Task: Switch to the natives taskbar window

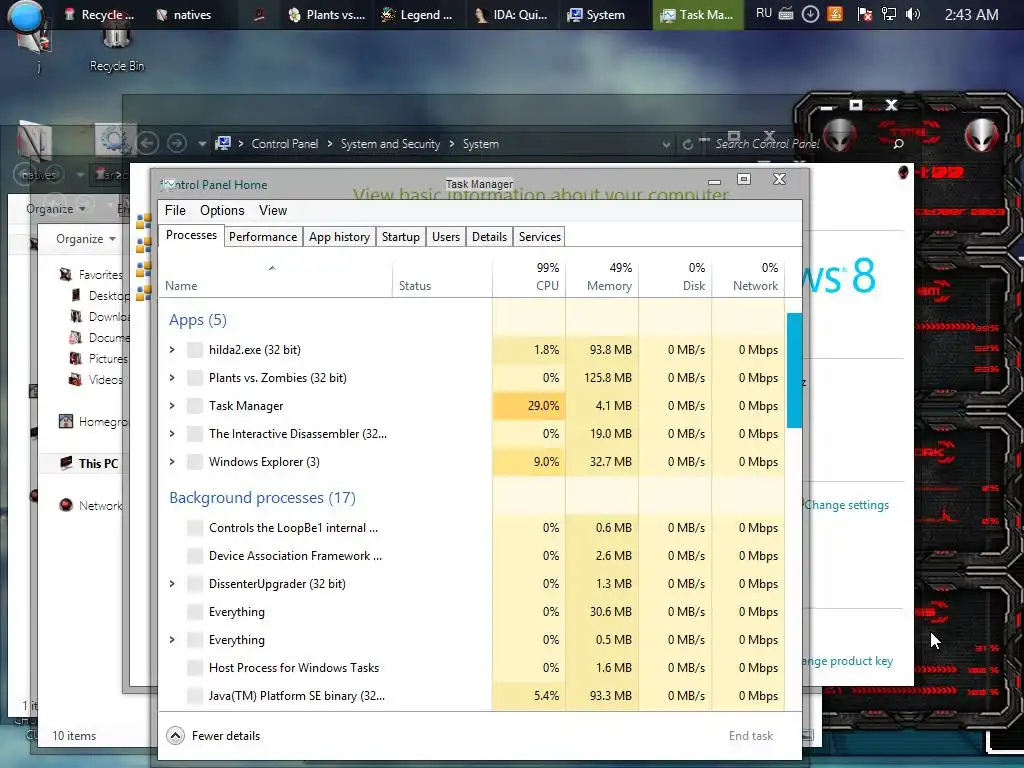Action: click(x=185, y=14)
